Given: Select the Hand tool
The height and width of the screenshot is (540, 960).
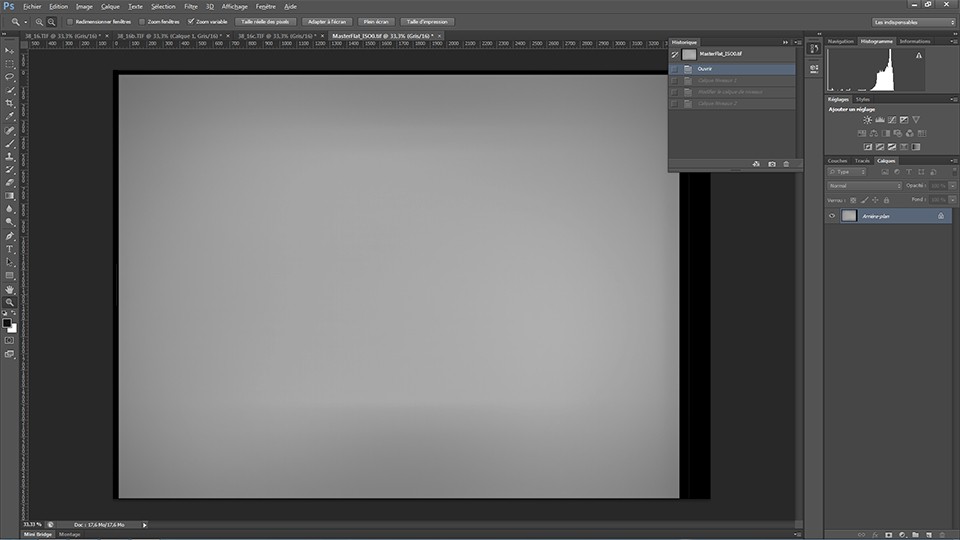Looking at the screenshot, I should click(9, 289).
